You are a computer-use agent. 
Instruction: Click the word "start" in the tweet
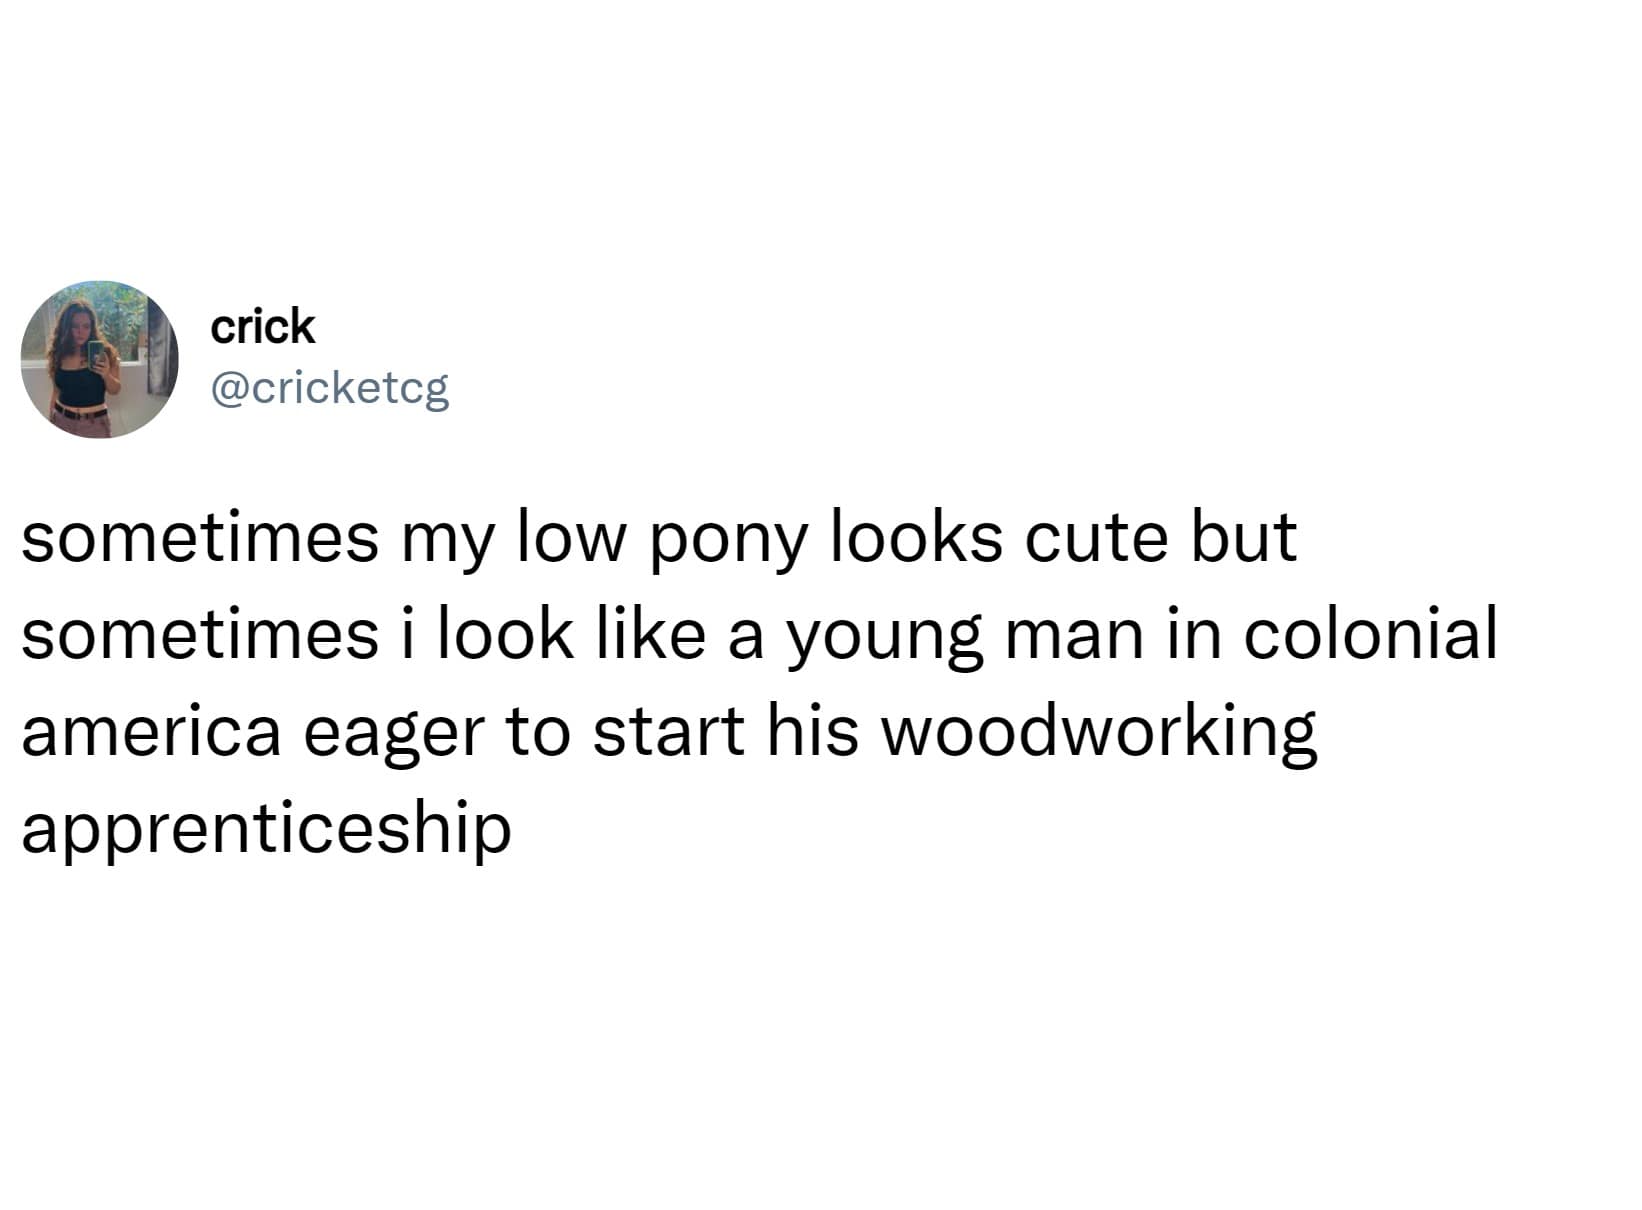click(x=668, y=731)
